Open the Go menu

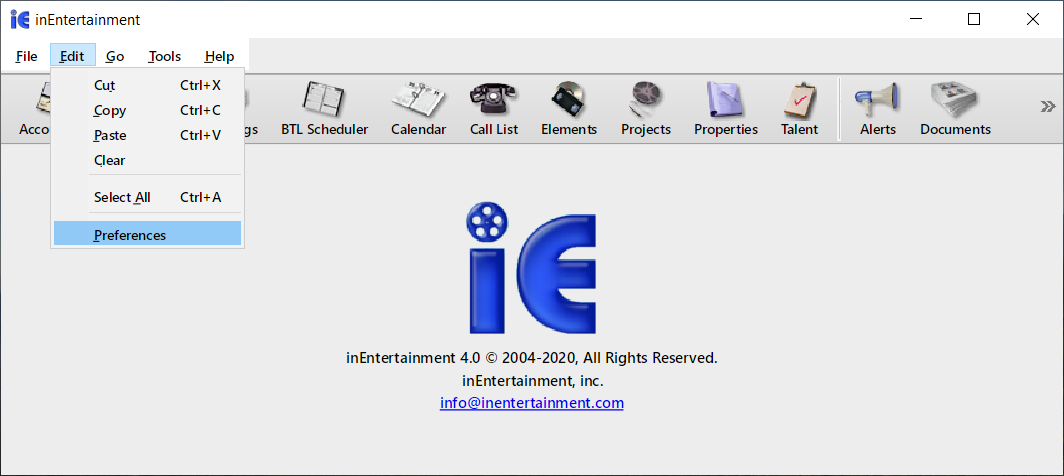click(x=115, y=56)
